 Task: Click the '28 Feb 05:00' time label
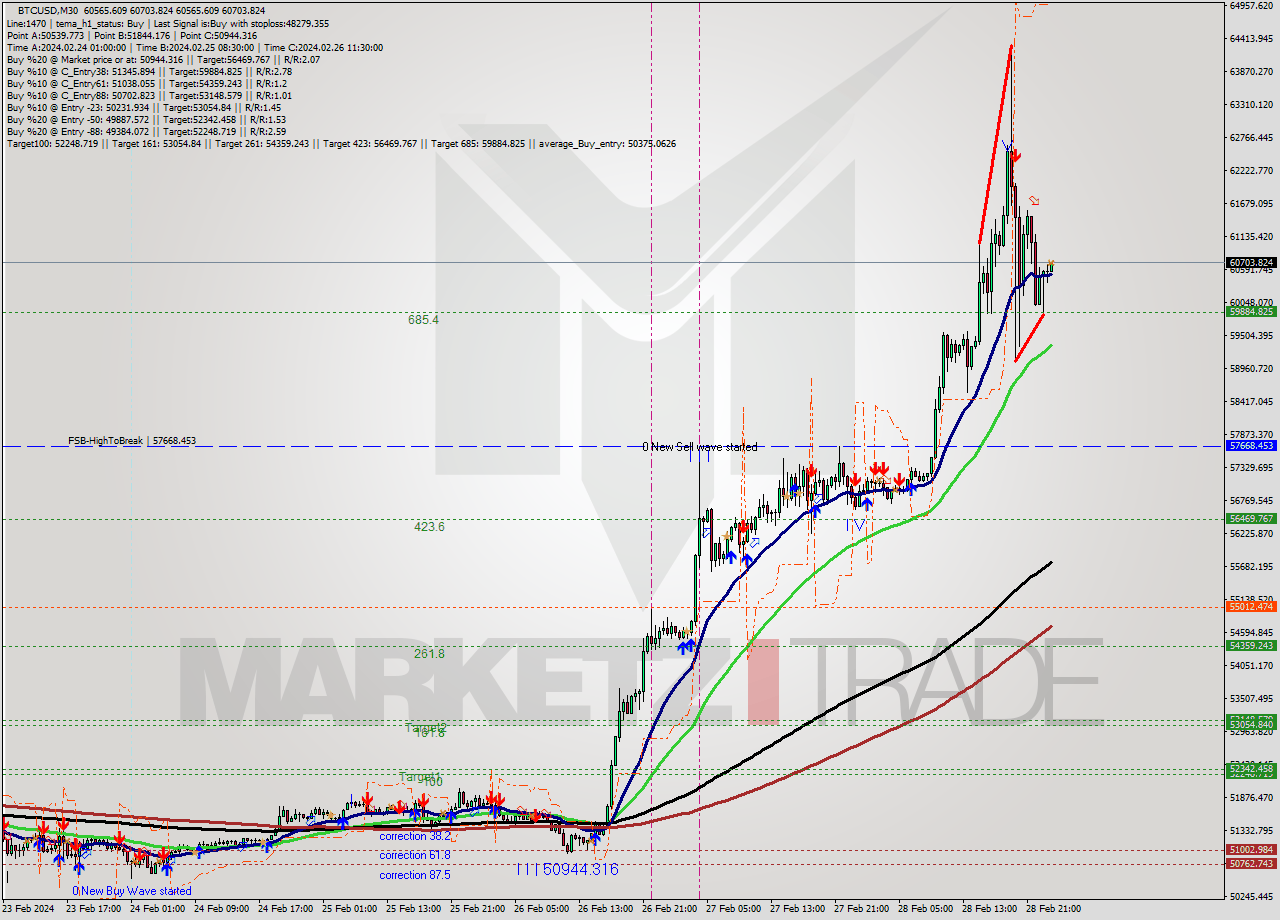click(x=925, y=910)
